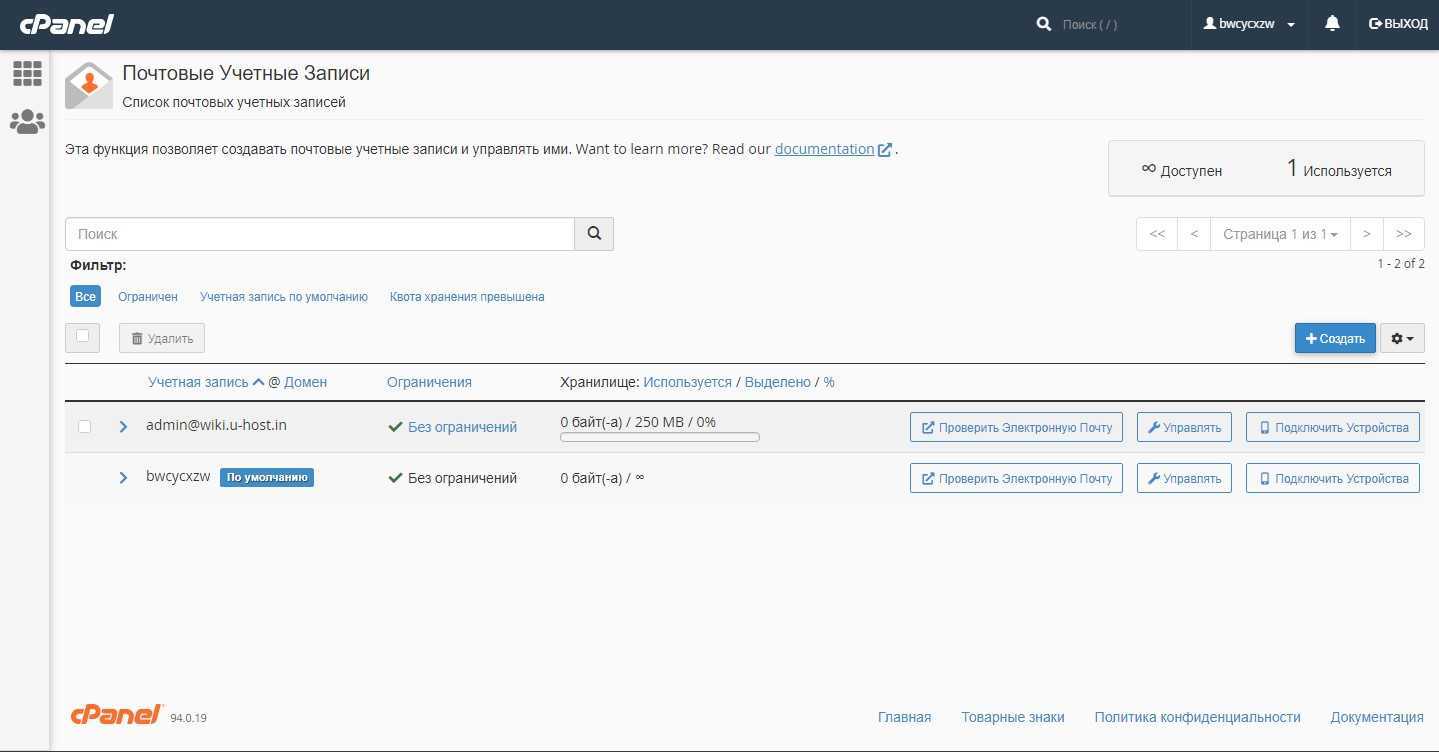Open the documentation link
The image size is (1439, 752).
(x=824, y=149)
